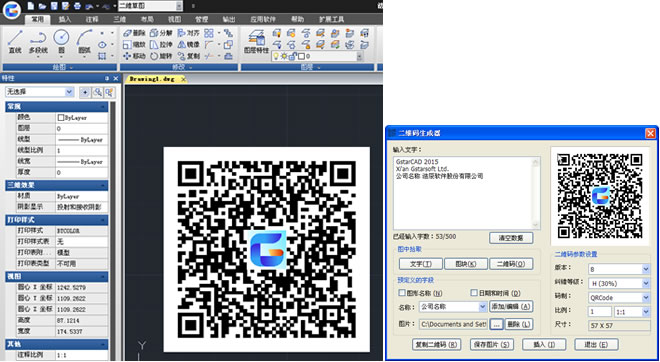Screen dimensions: 660x362
Task: Click the 保存图片 (S) button
Action: pos(492,344)
